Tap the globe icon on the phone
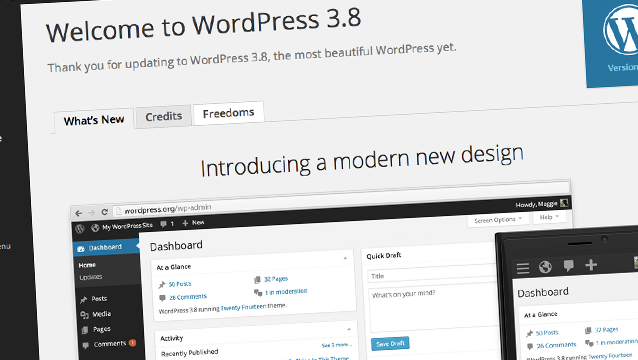The width and height of the screenshot is (638, 360). click(x=545, y=267)
